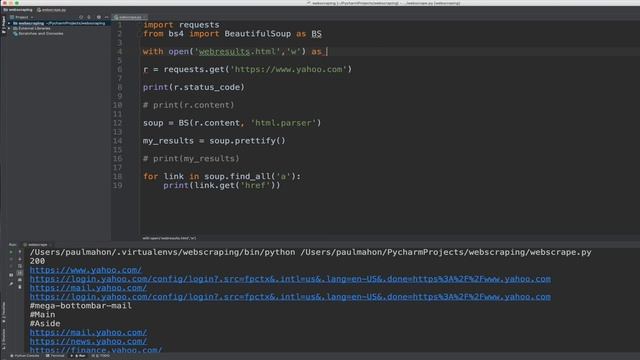Click the Up the Stack Trace arrow
The width and height of the screenshot is (640, 360).
point(20,251)
